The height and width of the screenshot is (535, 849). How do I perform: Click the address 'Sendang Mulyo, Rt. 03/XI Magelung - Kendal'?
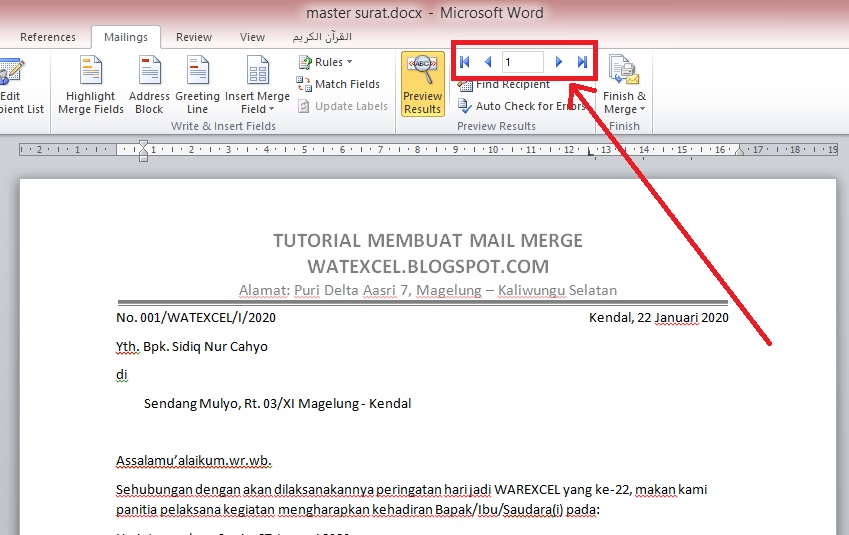(x=277, y=403)
